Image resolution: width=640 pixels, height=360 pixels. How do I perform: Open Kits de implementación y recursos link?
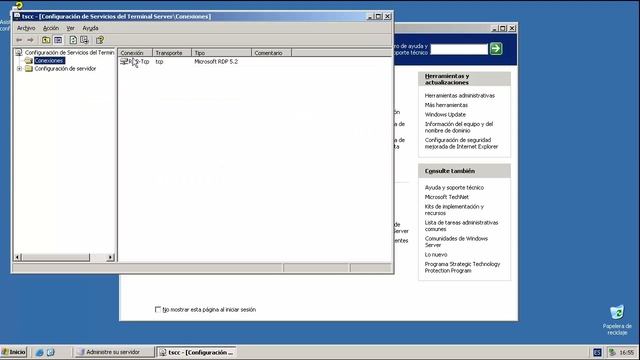pos(454,210)
